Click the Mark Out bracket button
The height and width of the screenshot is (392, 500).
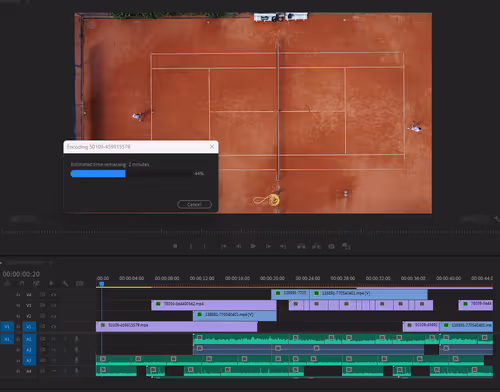click(x=204, y=246)
